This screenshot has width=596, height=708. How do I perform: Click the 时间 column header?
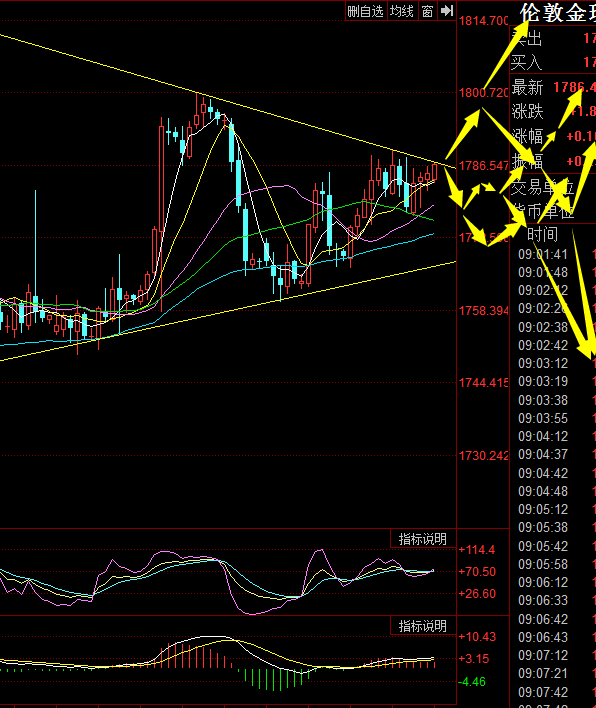(x=542, y=234)
